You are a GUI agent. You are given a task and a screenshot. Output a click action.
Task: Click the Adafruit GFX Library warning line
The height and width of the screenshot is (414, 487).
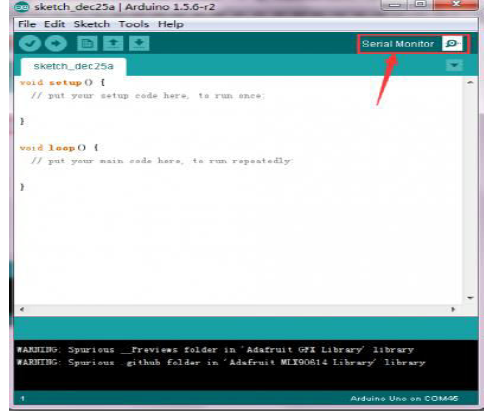215,350
